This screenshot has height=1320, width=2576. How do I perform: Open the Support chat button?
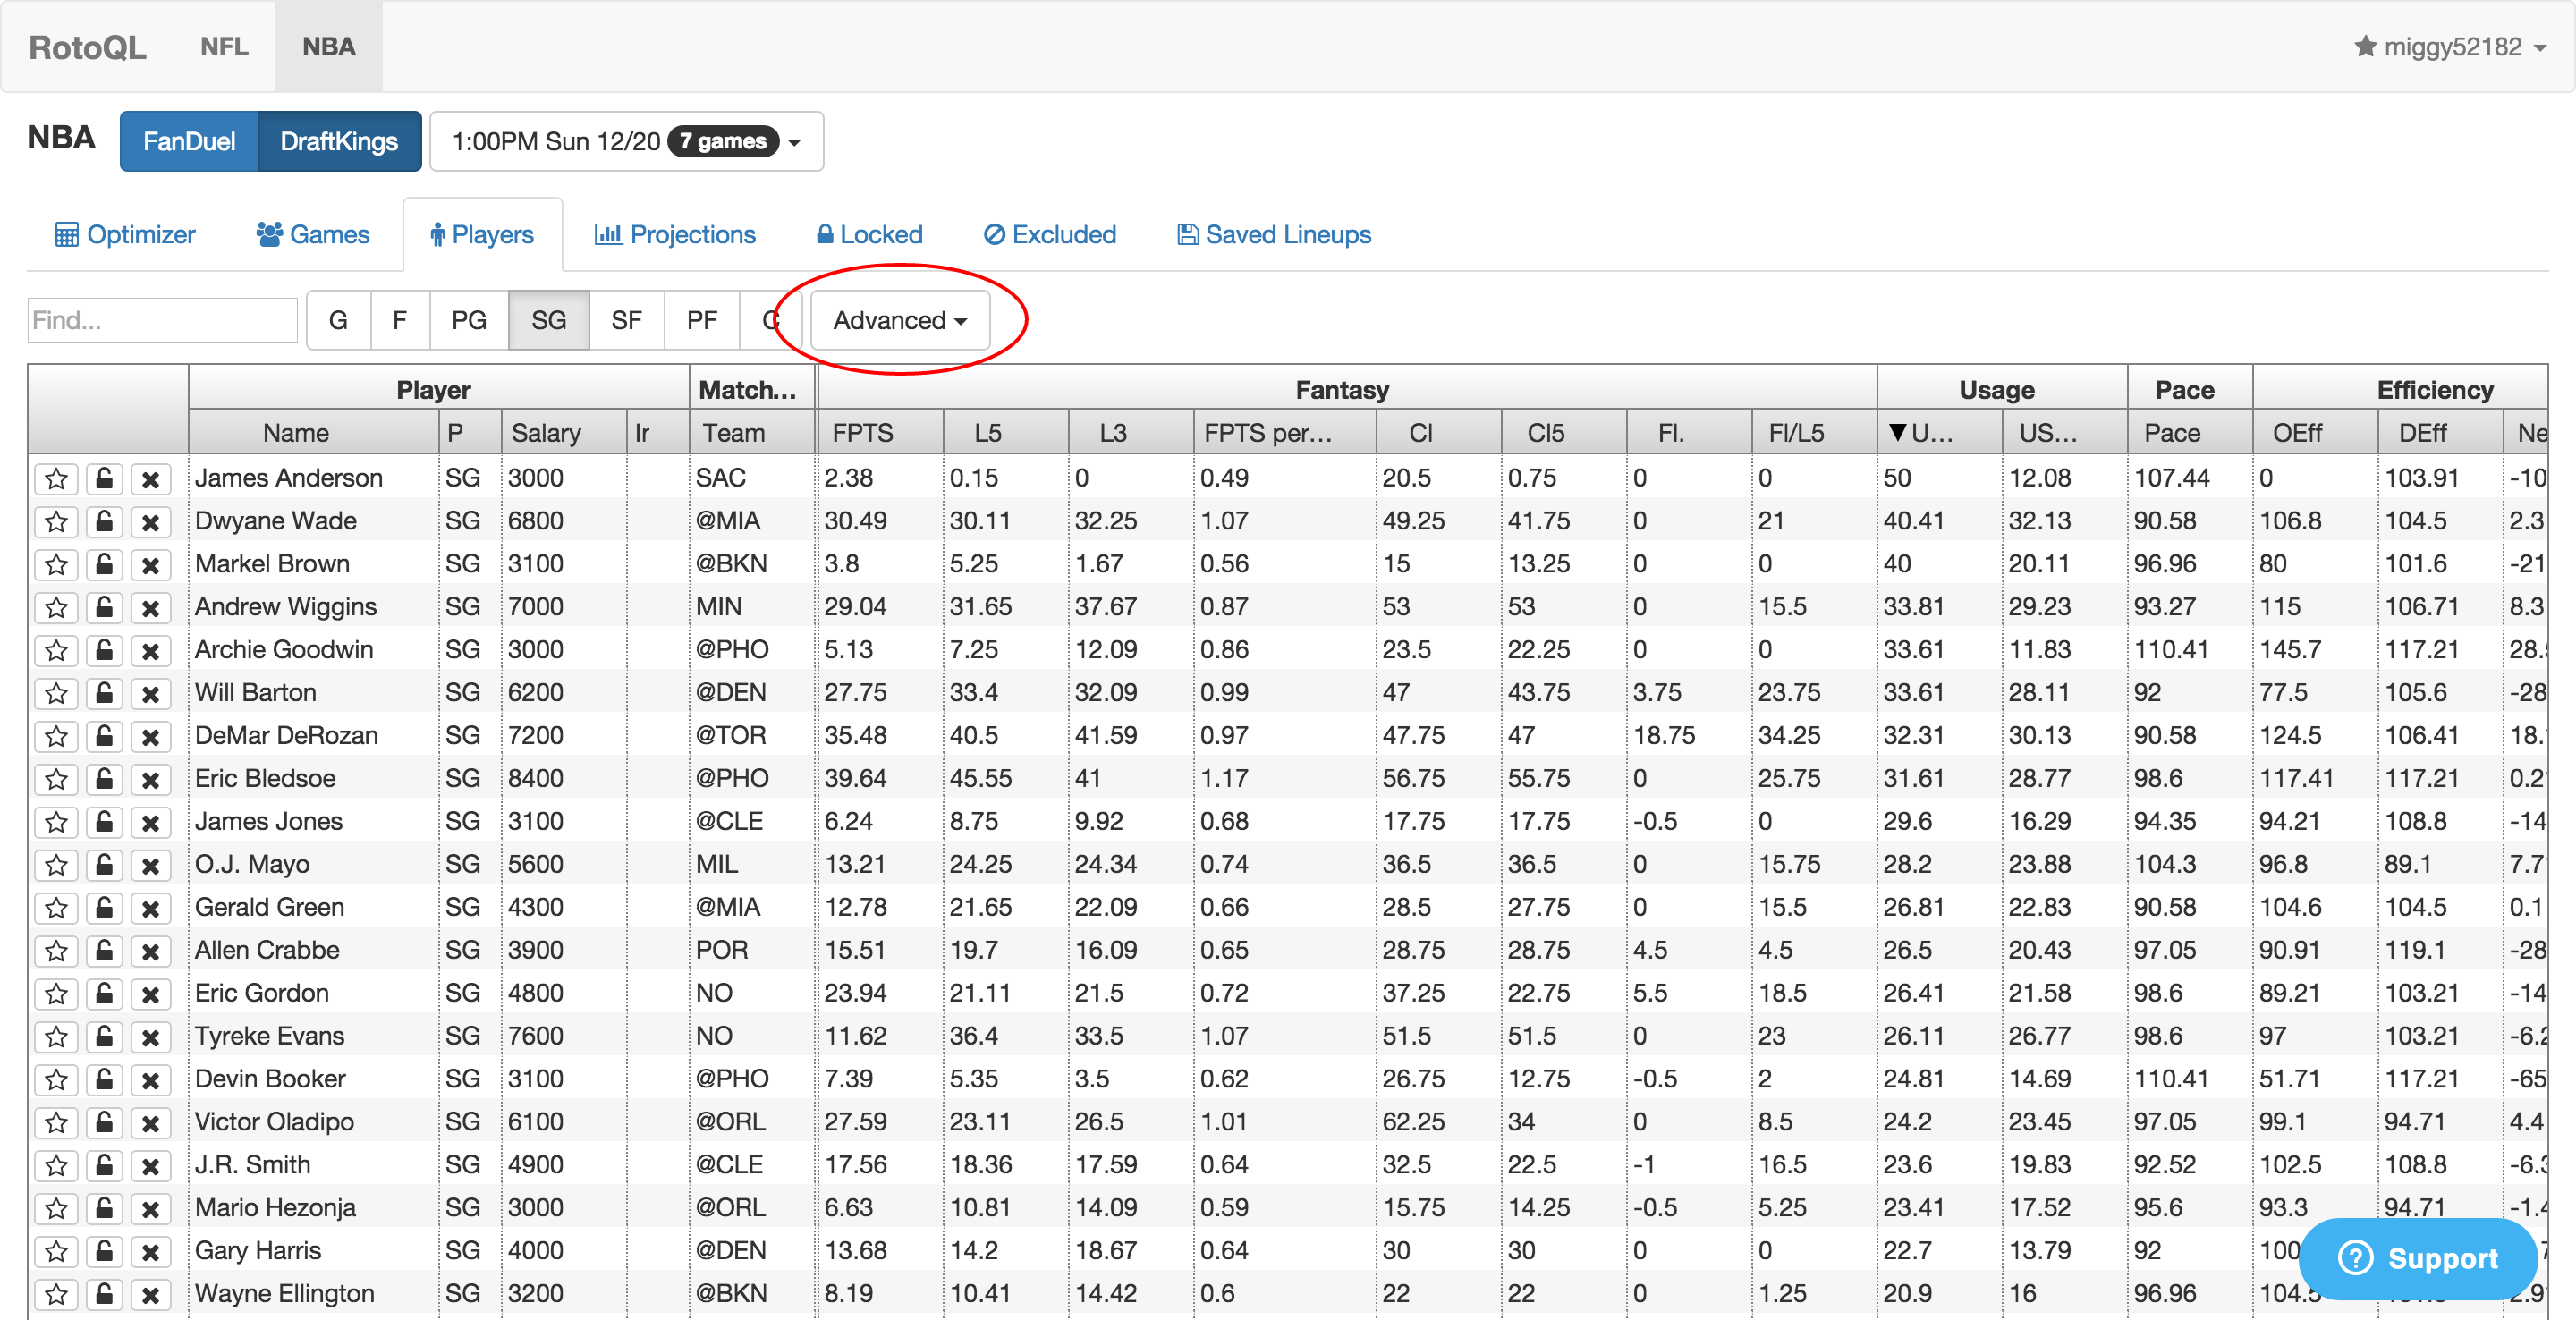click(2418, 1258)
